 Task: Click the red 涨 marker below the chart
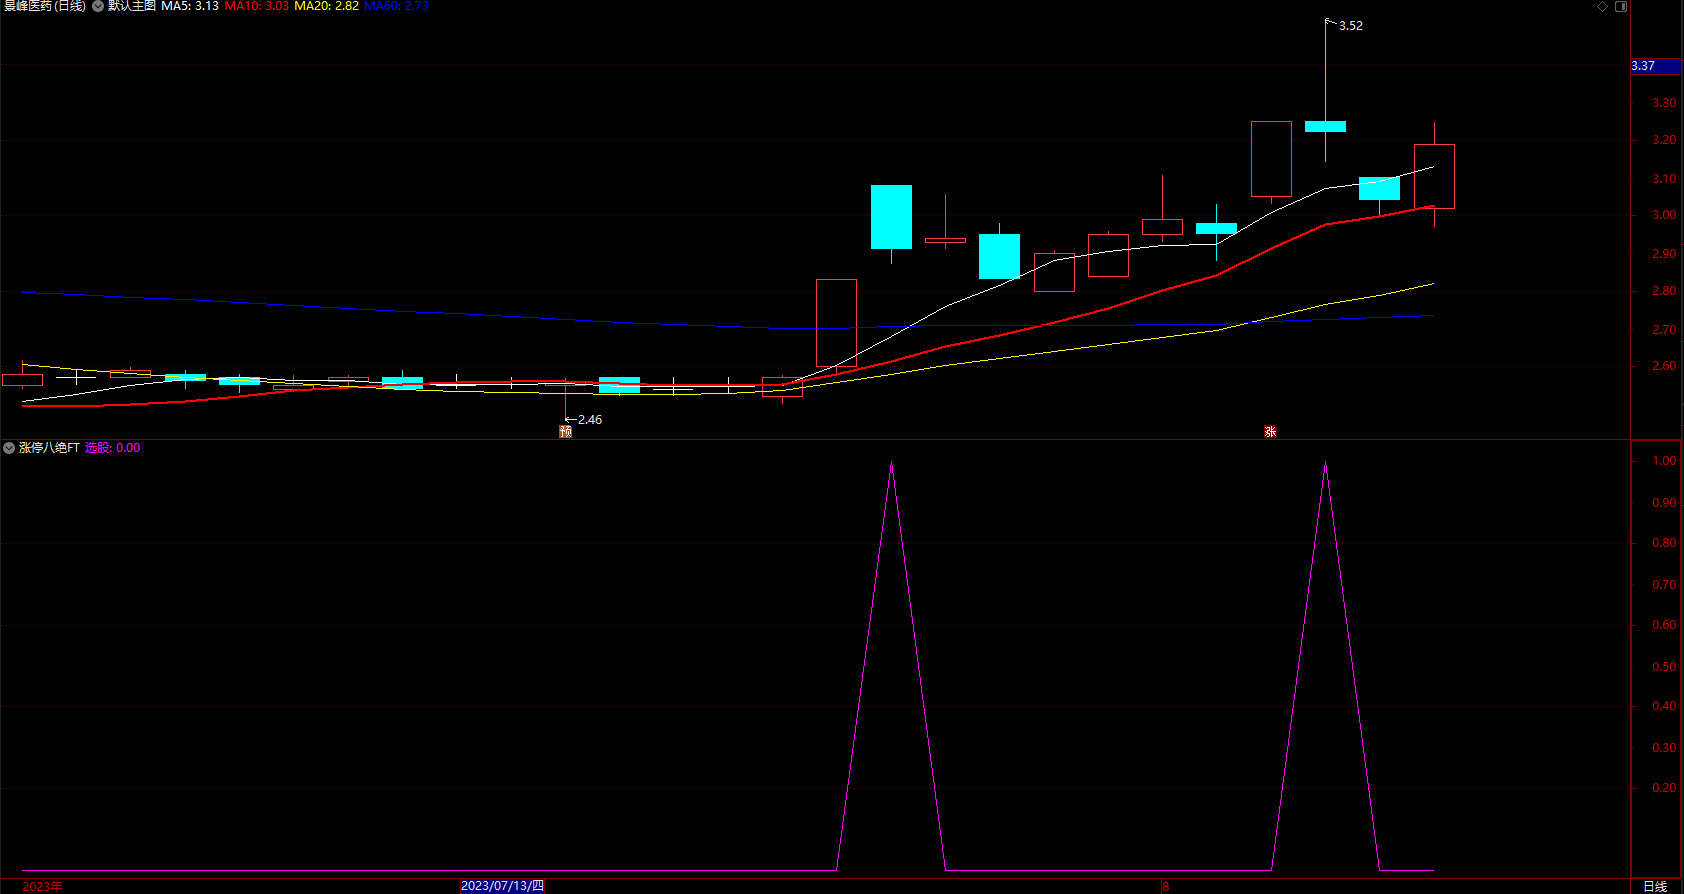click(1270, 432)
